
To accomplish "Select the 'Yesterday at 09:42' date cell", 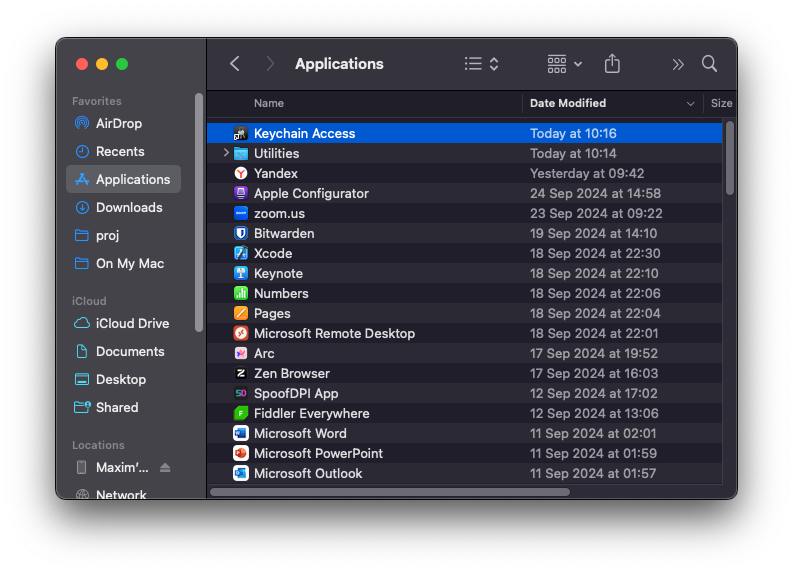I will pyautogui.click(x=587, y=173).
